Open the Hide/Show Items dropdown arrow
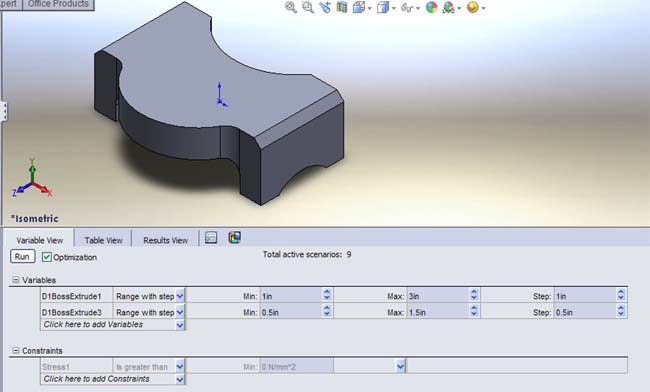The image size is (650, 392). (x=418, y=8)
